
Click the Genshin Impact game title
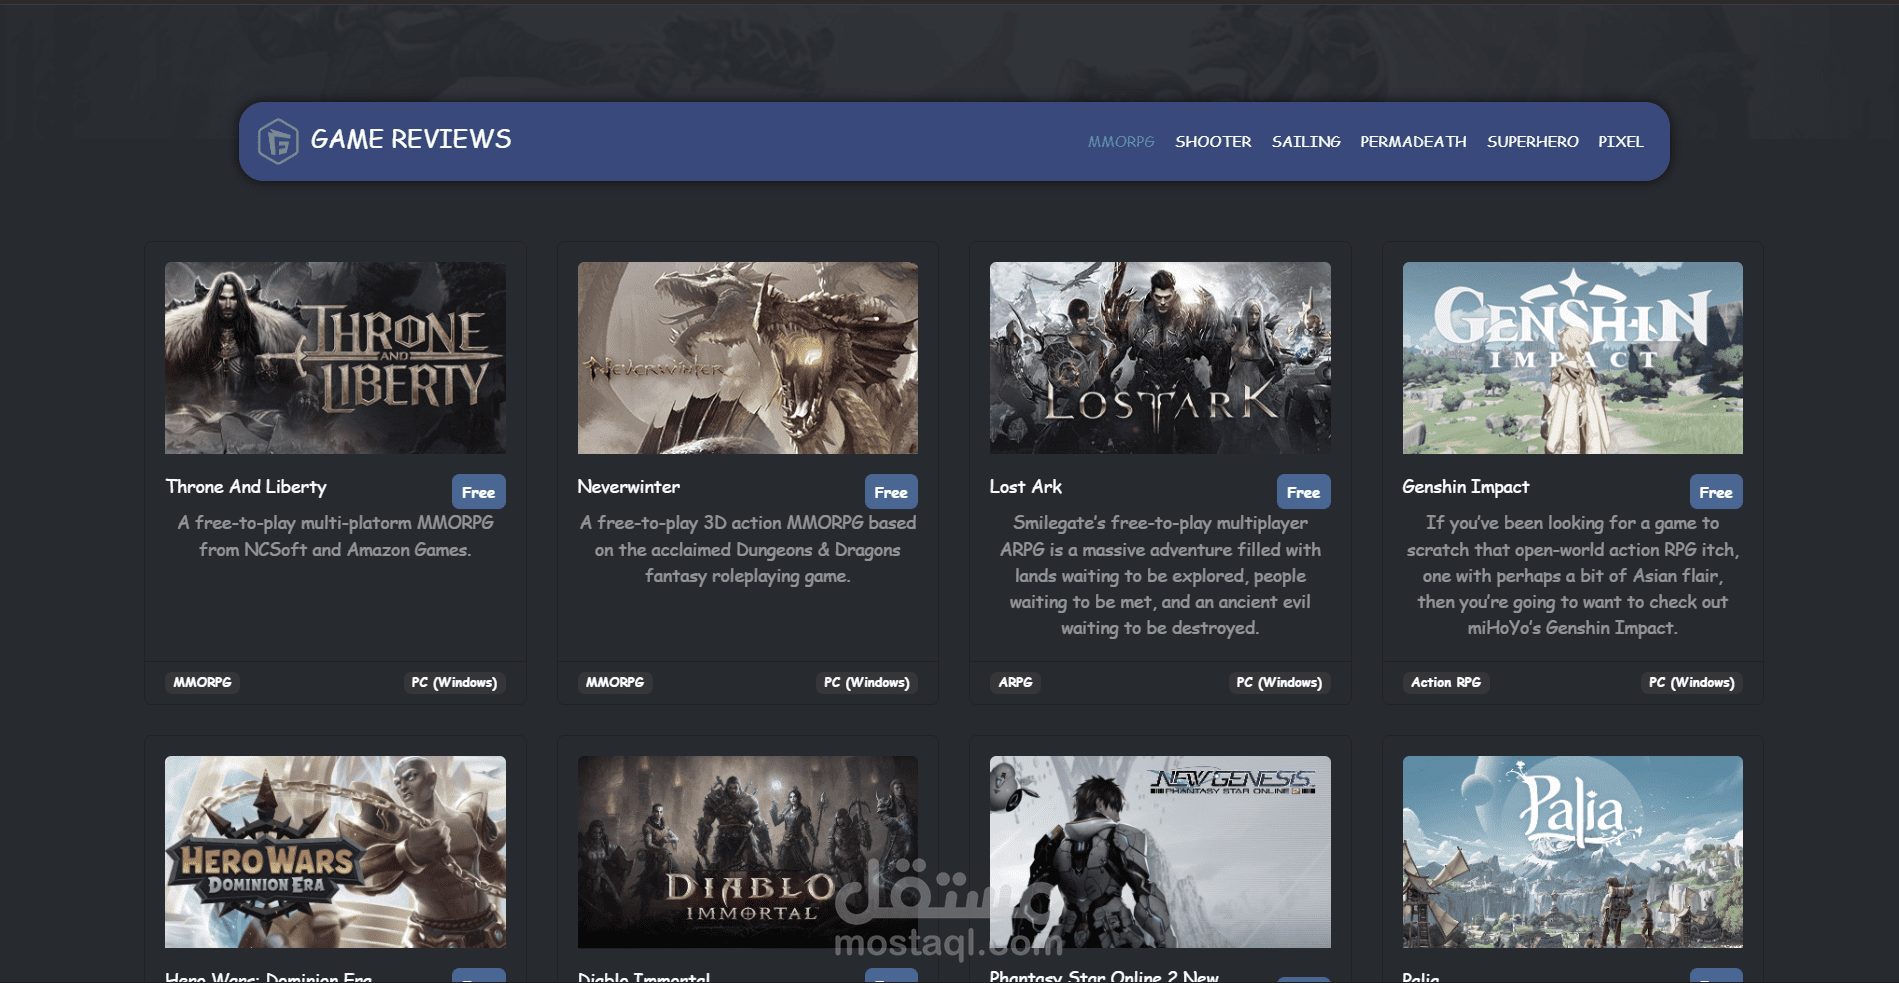(1466, 487)
